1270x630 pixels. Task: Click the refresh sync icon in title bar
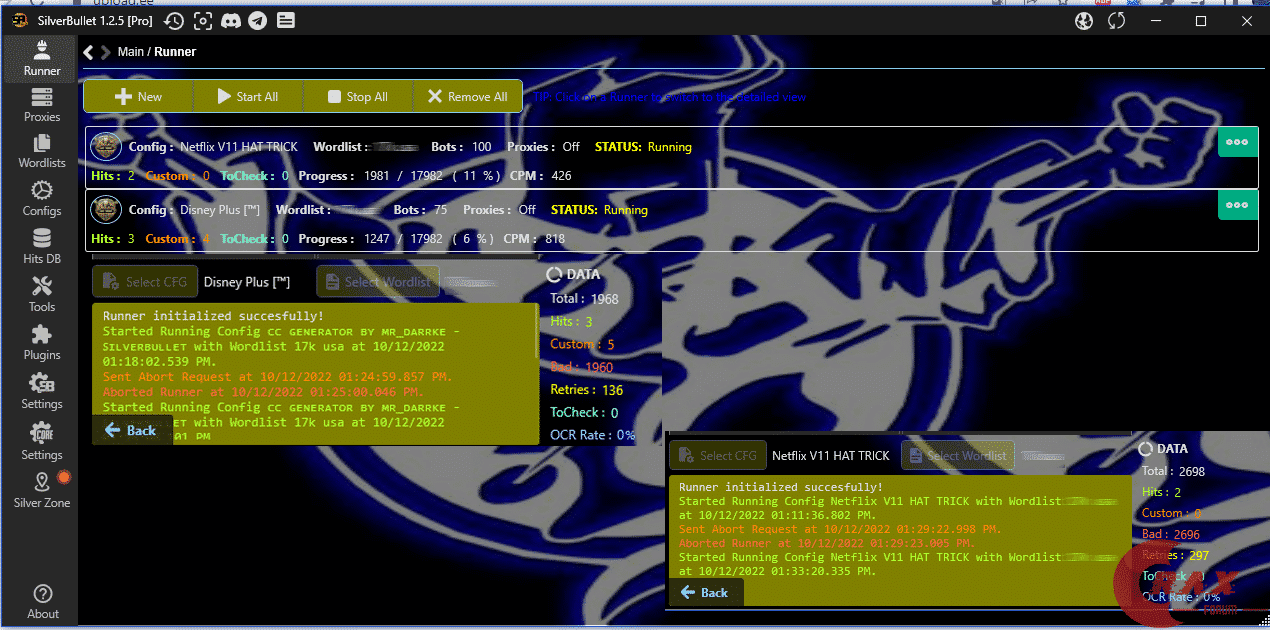pos(1117,20)
